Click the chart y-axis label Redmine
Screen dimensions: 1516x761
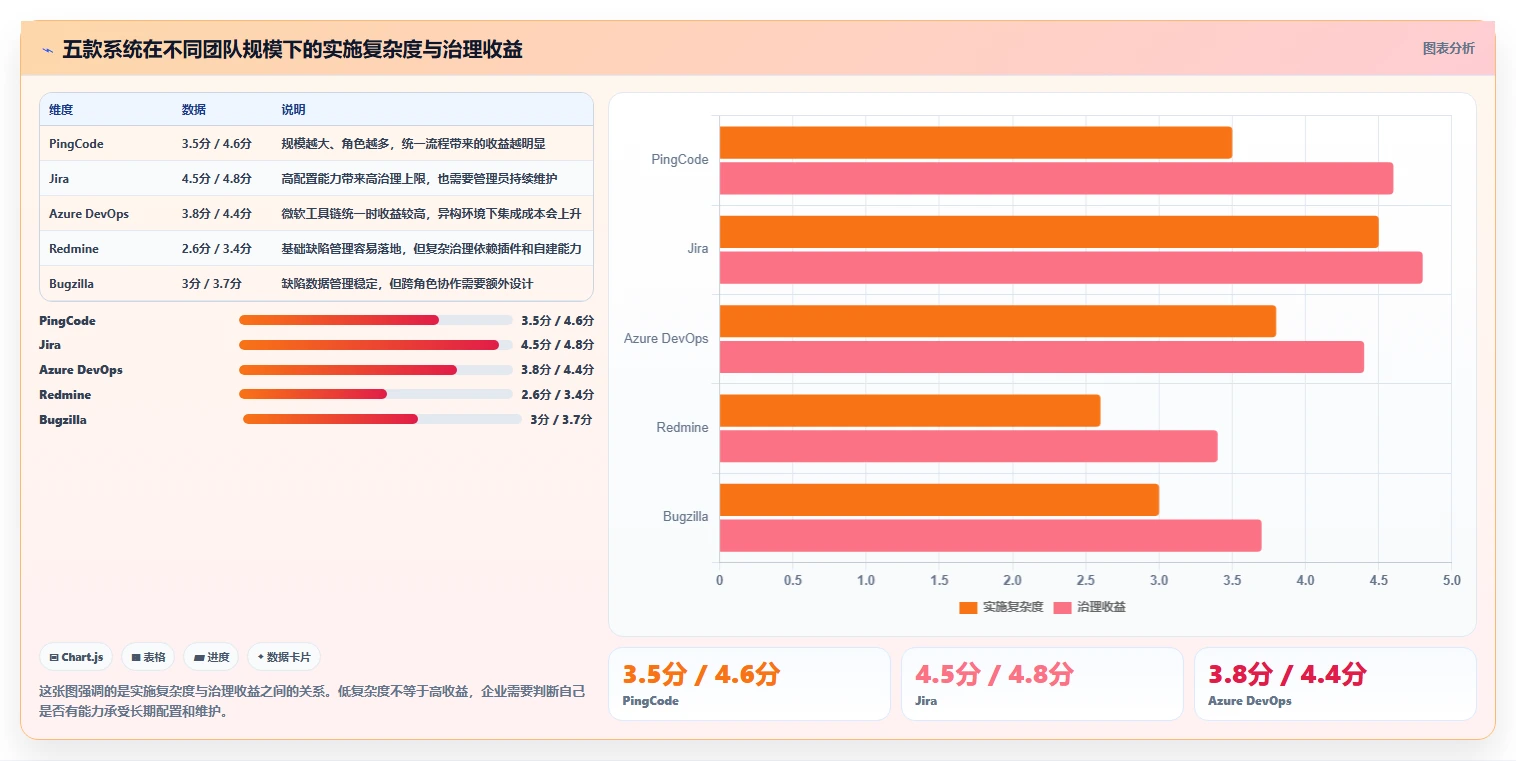click(682, 428)
